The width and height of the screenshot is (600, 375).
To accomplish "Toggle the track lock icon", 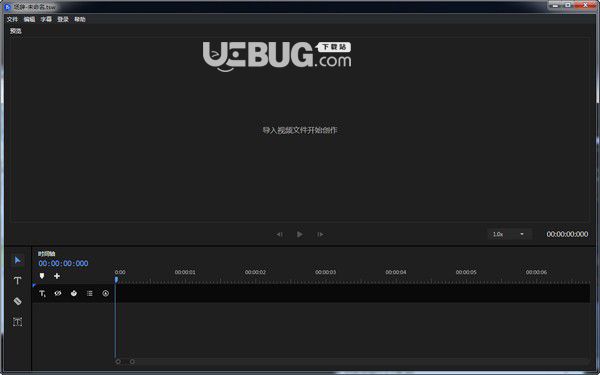I will pos(74,293).
